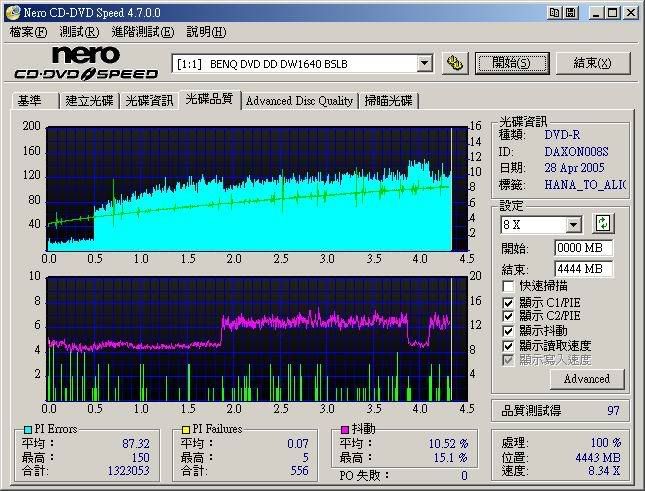Switch to the 光碟資訊 tab
The width and height of the screenshot is (645, 491).
149,101
